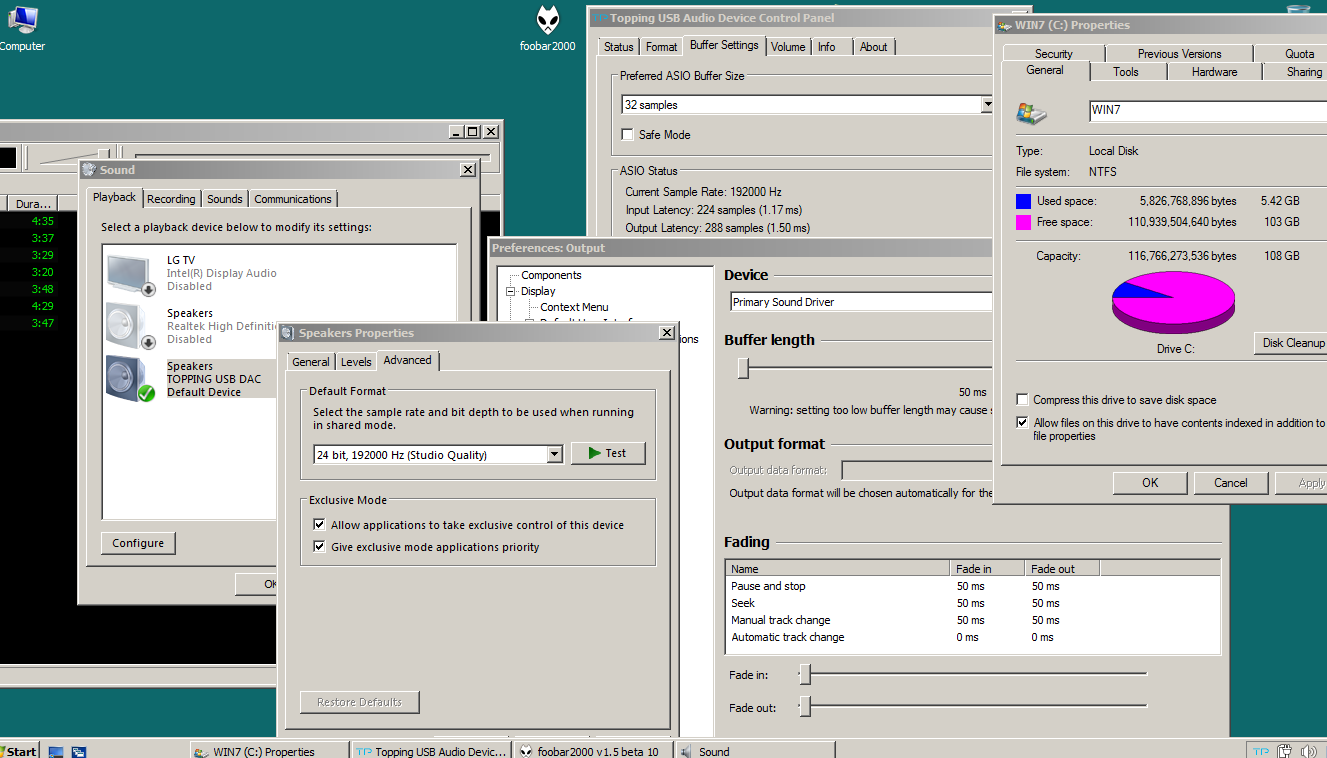Open the About tab in Topping panel
Screen dimensions: 1327x758
click(874, 47)
